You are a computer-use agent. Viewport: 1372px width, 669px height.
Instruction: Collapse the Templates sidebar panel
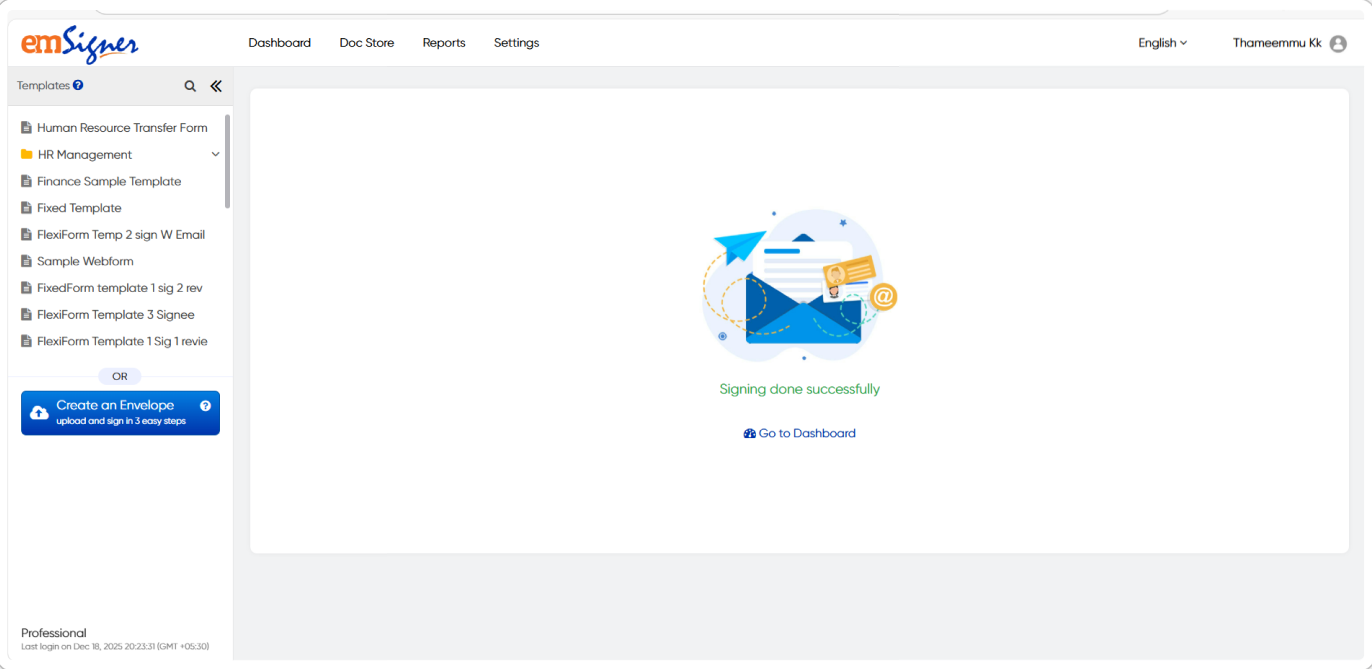(216, 87)
